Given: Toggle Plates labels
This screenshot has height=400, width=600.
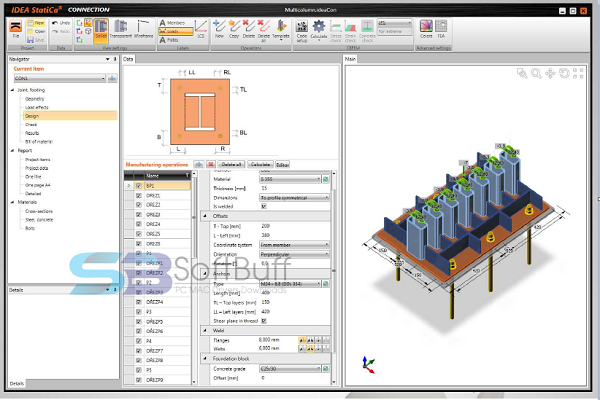Looking at the screenshot, I should (169, 40).
